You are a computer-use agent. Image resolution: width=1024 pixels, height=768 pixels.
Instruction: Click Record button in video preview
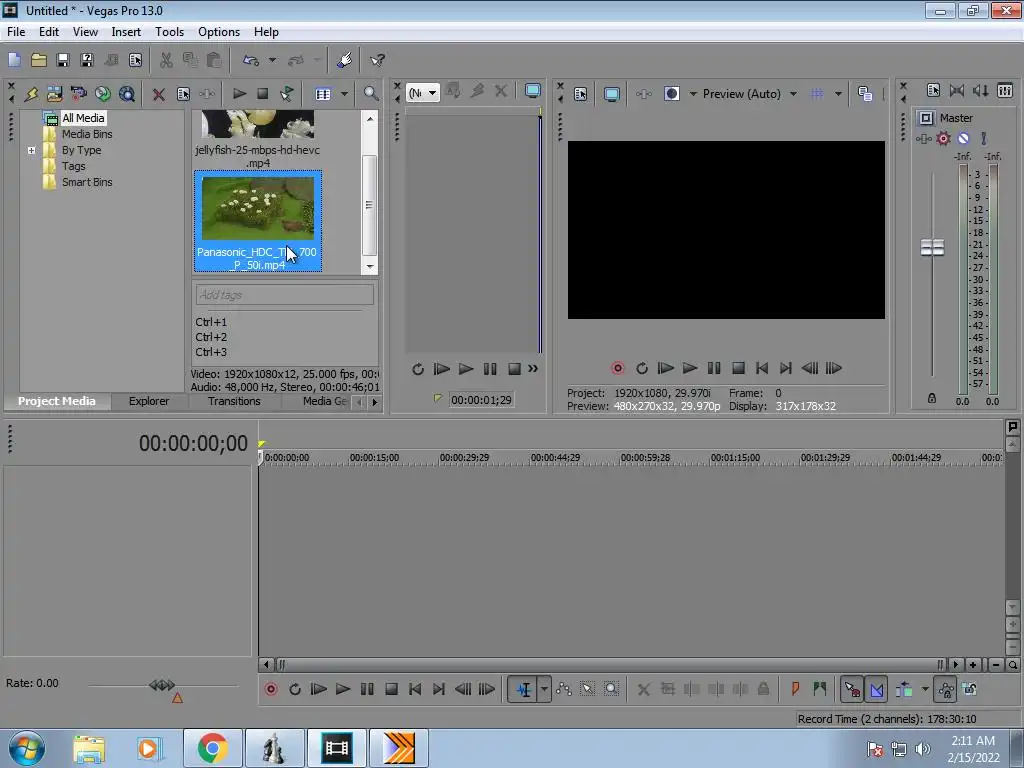coord(617,368)
